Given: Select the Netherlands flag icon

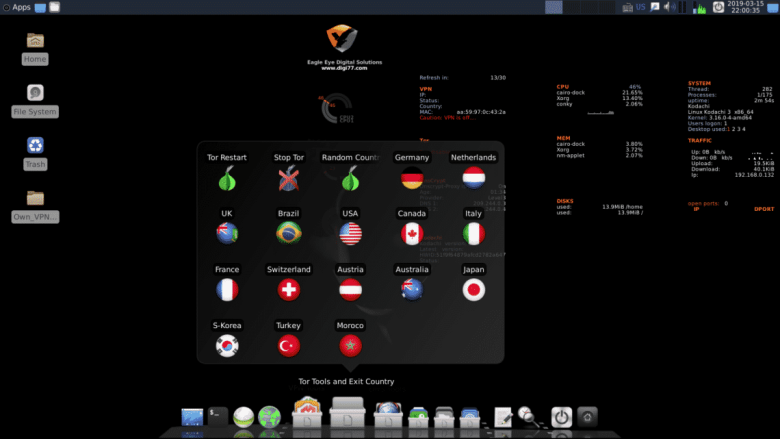Looking at the screenshot, I should coord(473,179).
